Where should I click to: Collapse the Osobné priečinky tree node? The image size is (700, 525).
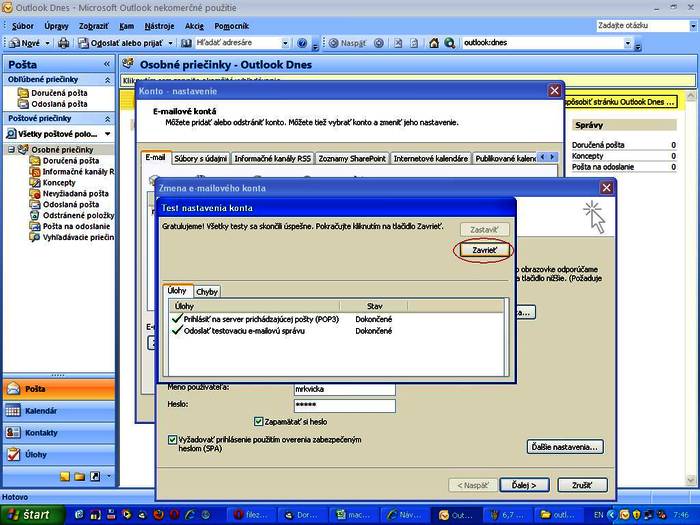11,150
